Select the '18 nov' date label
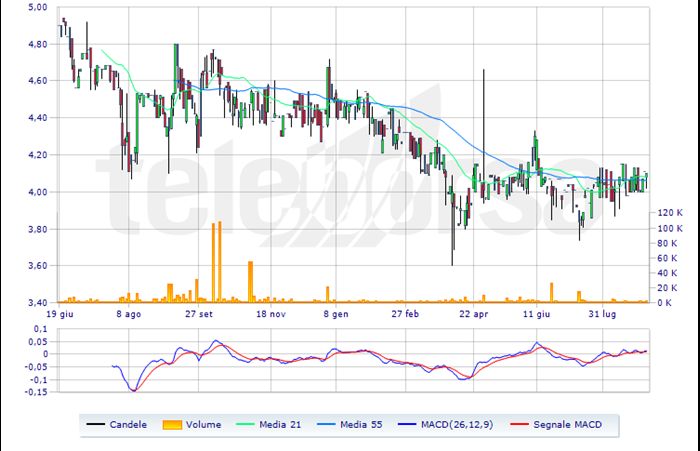Image resolution: width=700 pixels, height=451 pixels. coord(271,314)
